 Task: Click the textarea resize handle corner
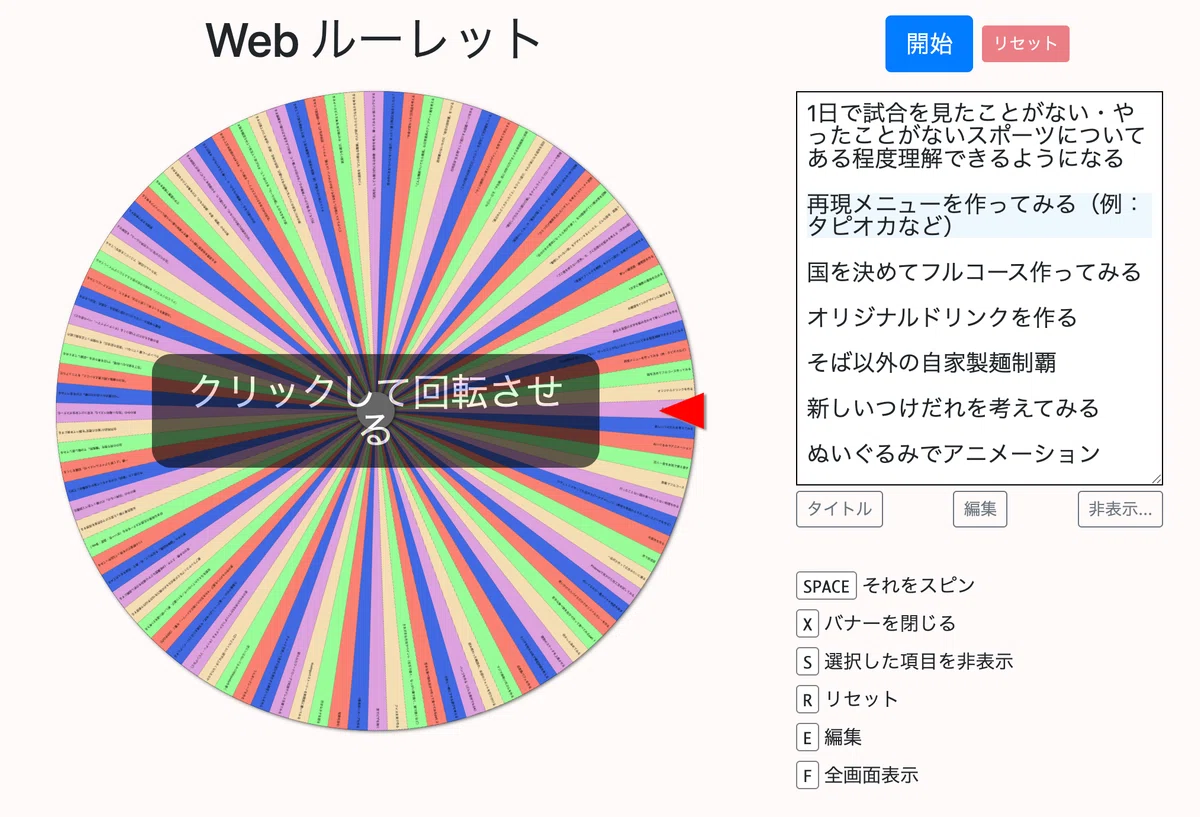1156,479
